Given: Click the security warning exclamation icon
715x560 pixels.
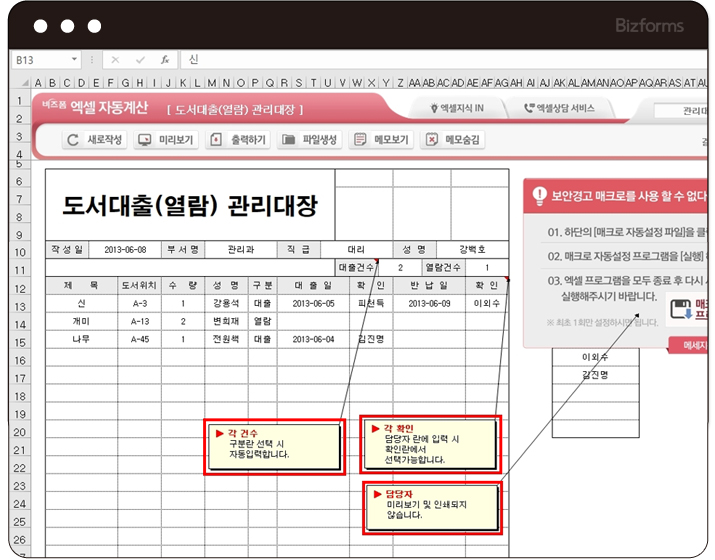Looking at the screenshot, I should point(539,196).
